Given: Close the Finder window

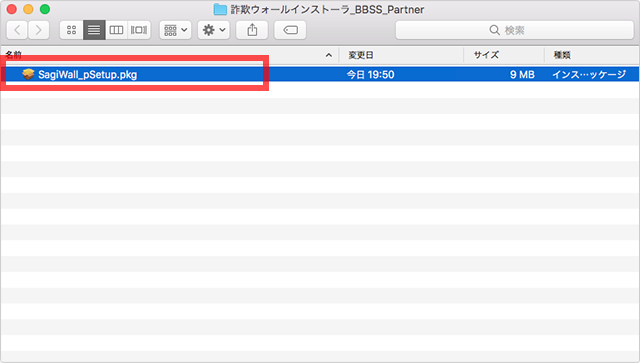Looking at the screenshot, I should (x=12, y=9).
